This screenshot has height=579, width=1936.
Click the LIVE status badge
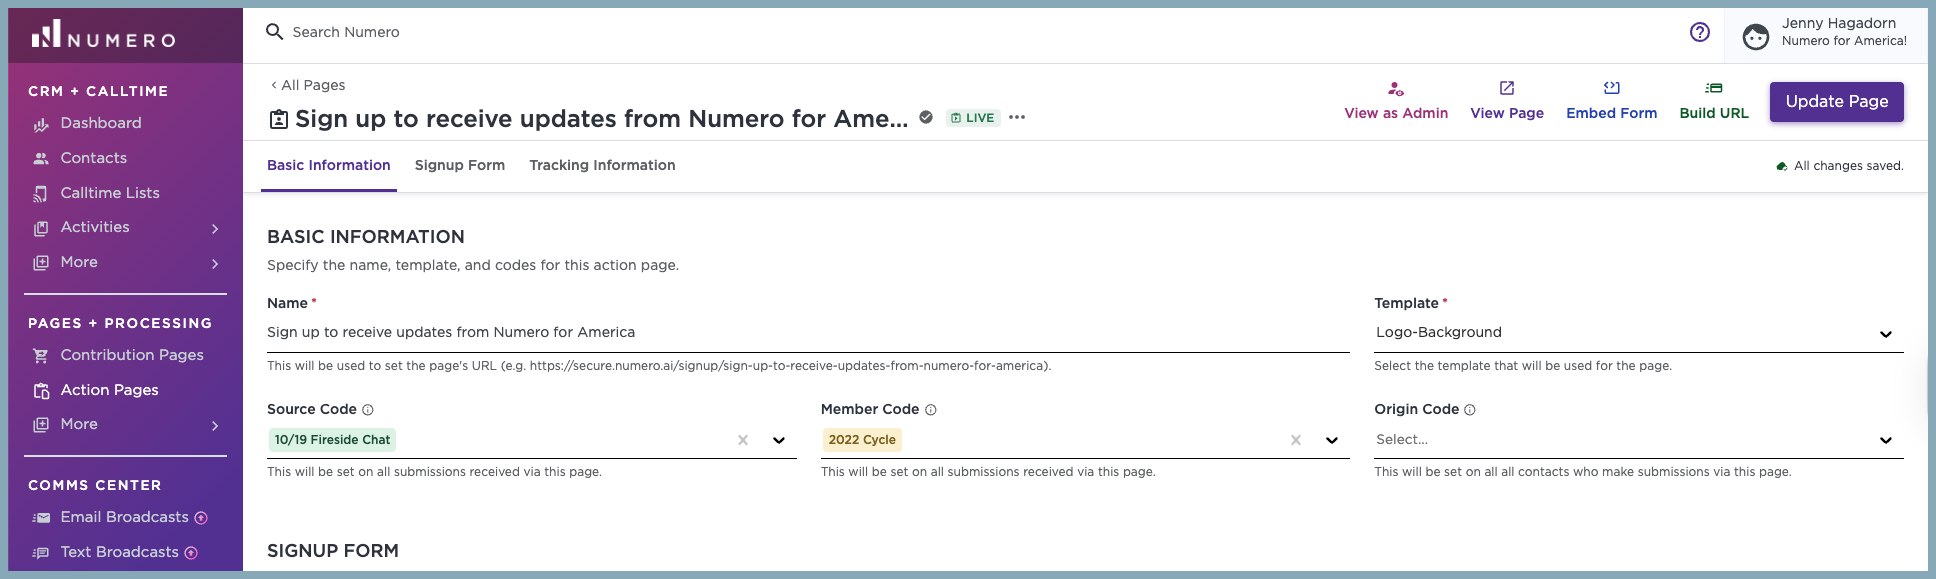[973, 118]
